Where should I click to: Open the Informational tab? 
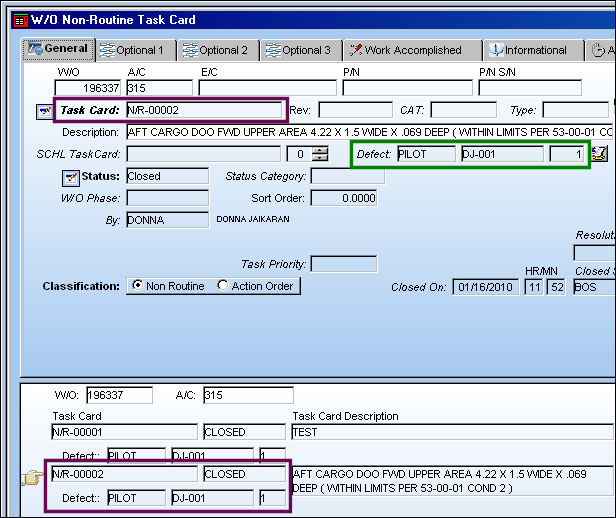[534, 50]
